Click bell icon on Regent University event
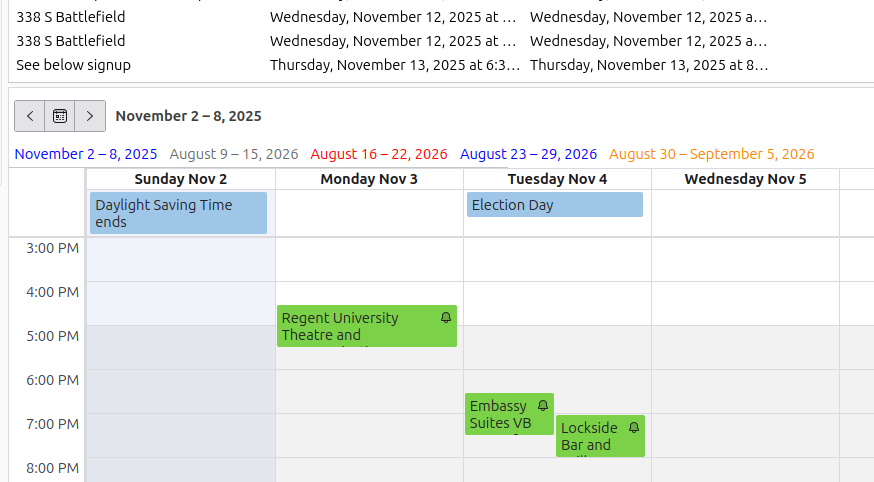This screenshot has width=874, height=482. 446,318
